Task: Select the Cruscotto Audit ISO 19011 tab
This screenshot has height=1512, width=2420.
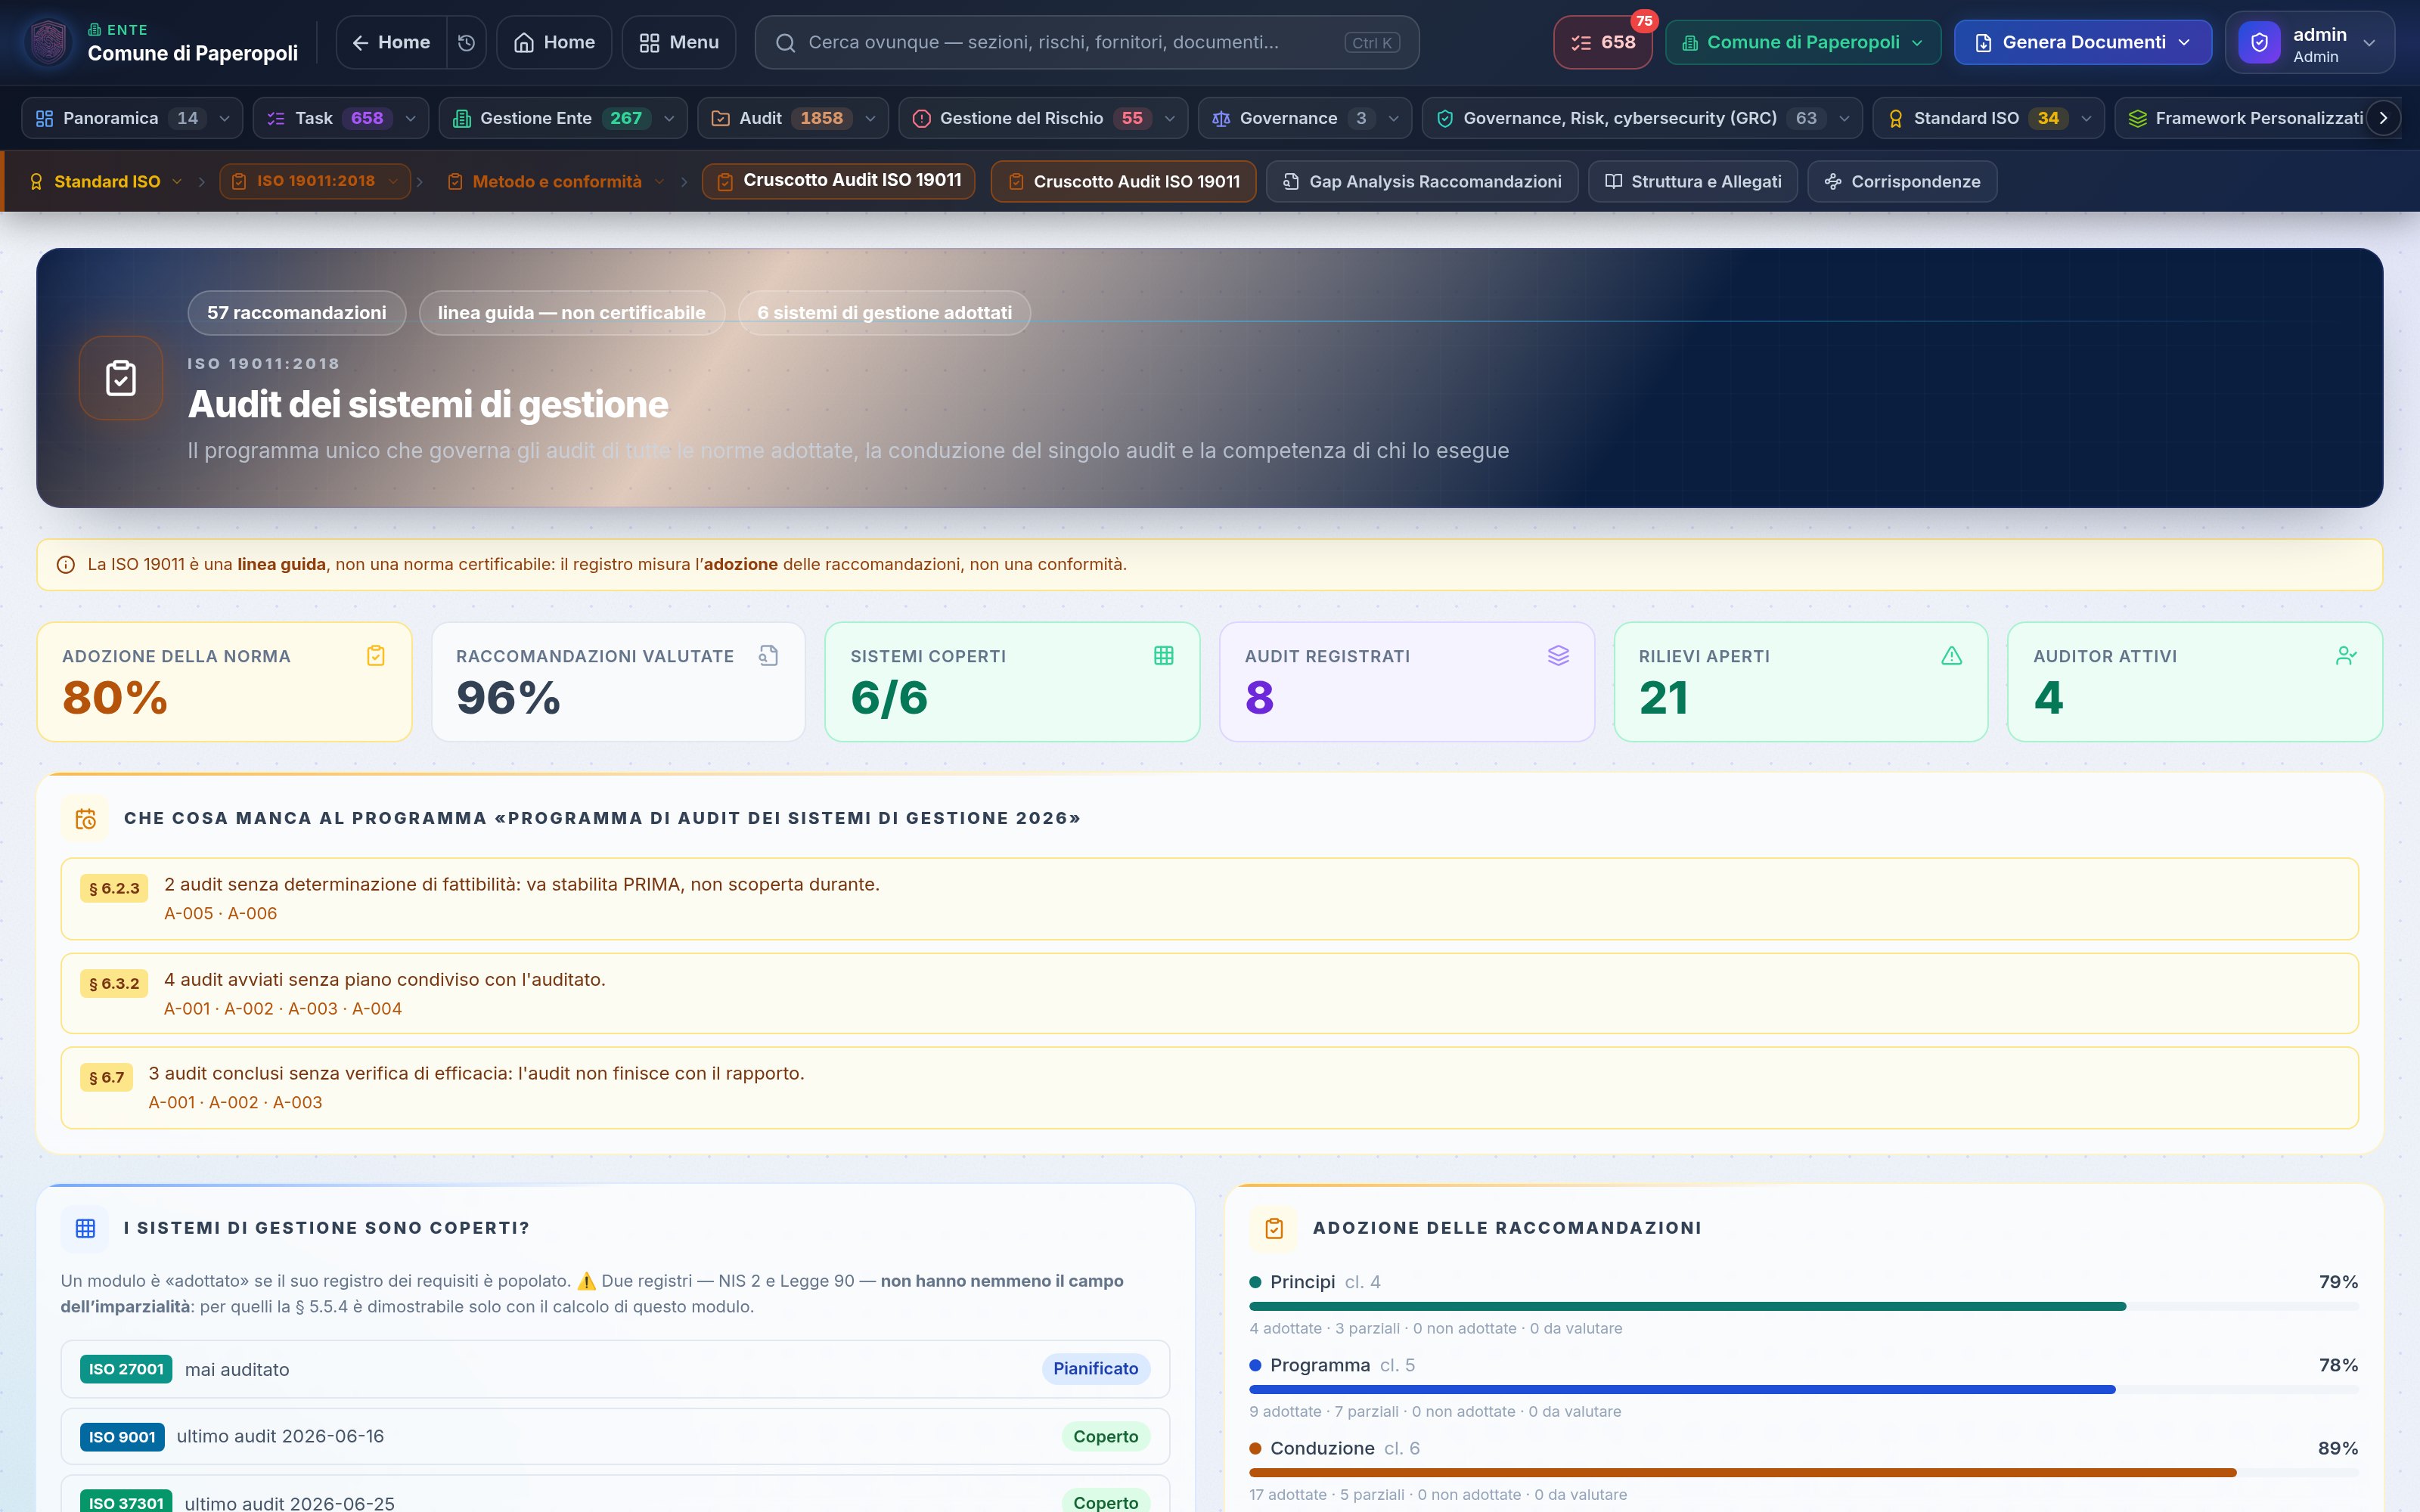Action: [1123, 182]
